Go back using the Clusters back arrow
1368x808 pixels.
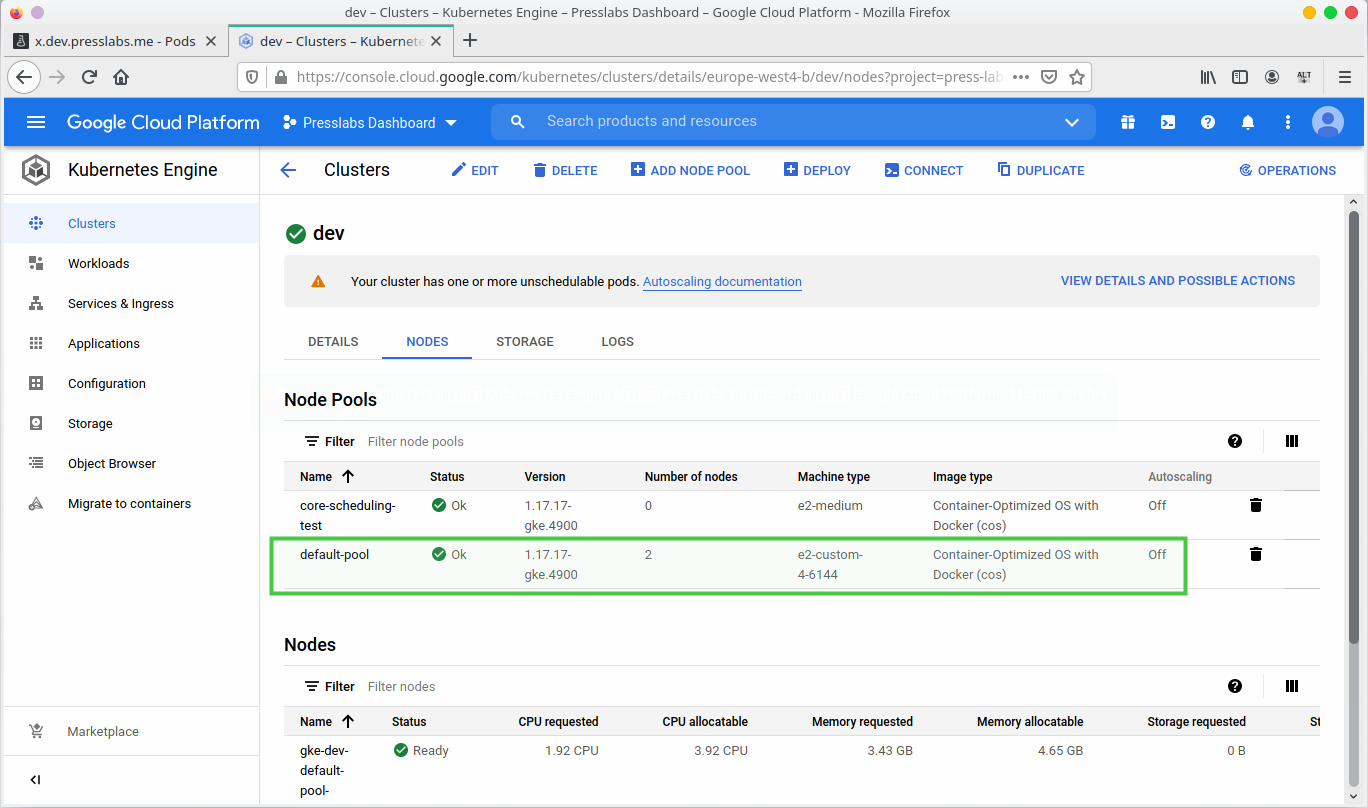point(288,170)
